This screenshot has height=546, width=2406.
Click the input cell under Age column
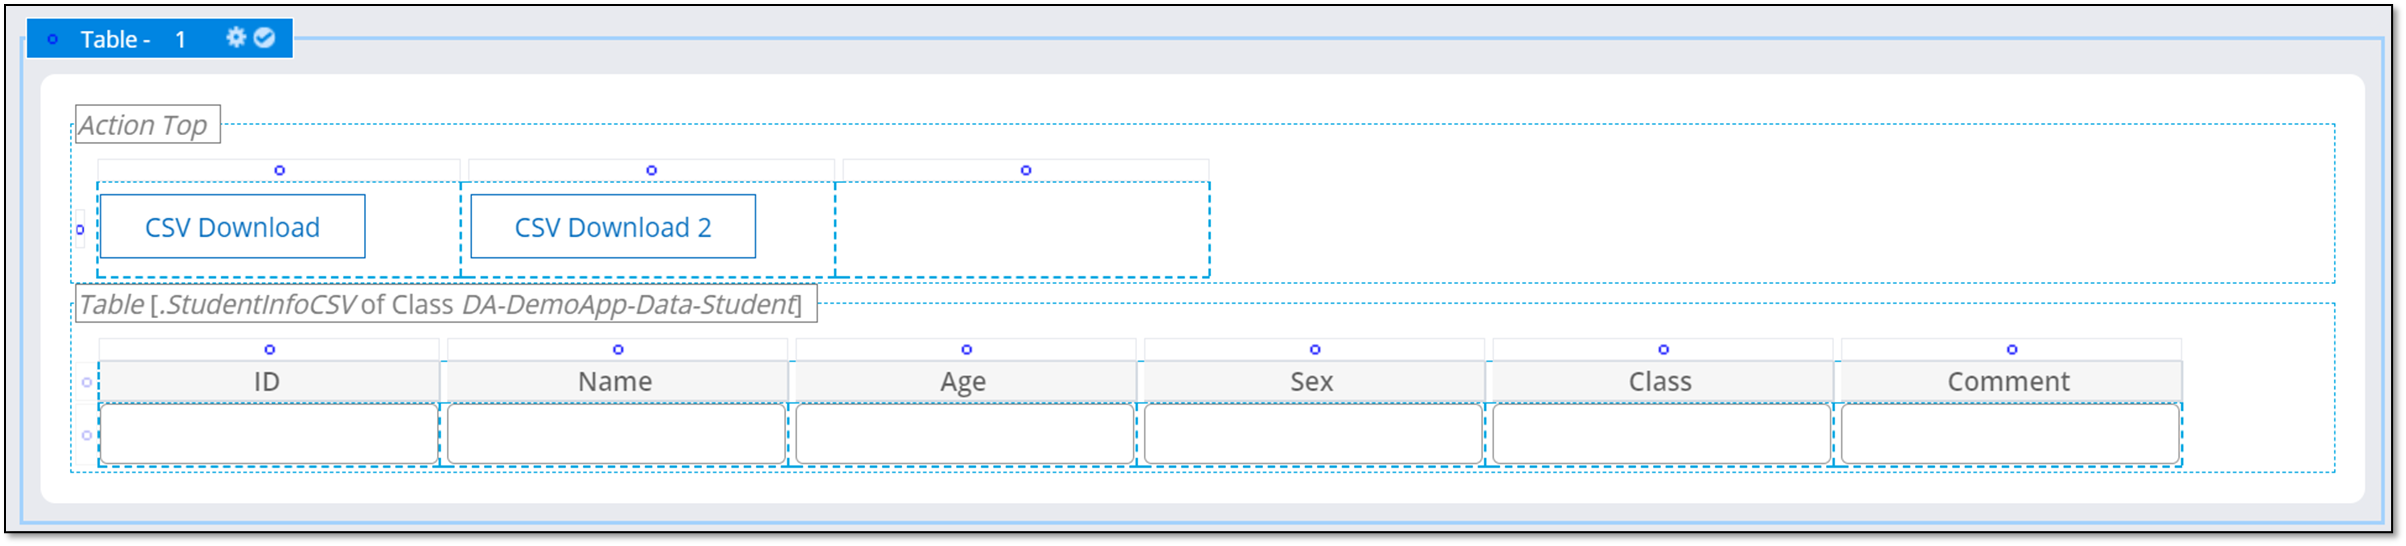pos(964,434)
